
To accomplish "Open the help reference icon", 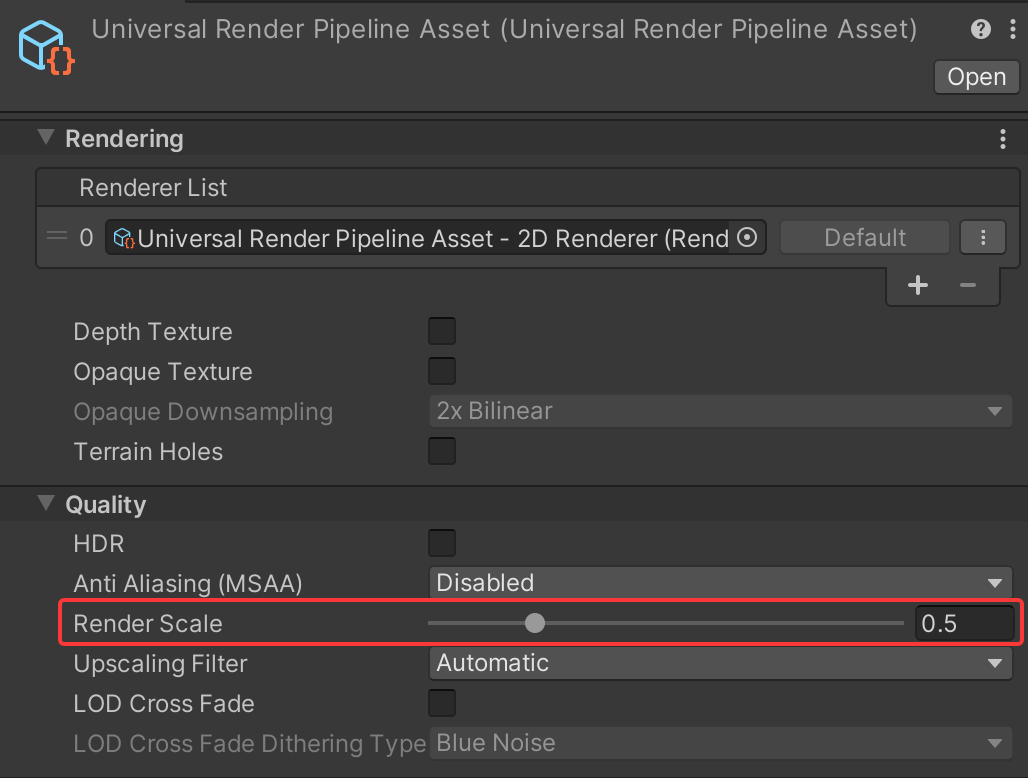I will [980, 30].
